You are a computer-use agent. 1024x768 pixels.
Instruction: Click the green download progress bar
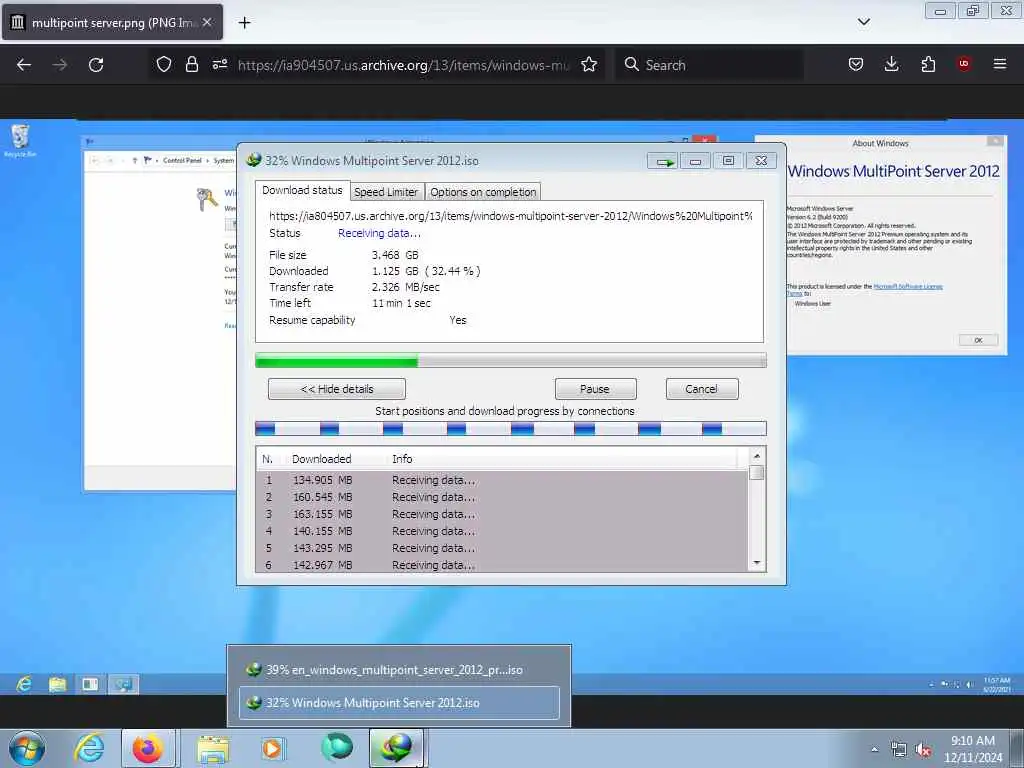click(x=511, y=360)
